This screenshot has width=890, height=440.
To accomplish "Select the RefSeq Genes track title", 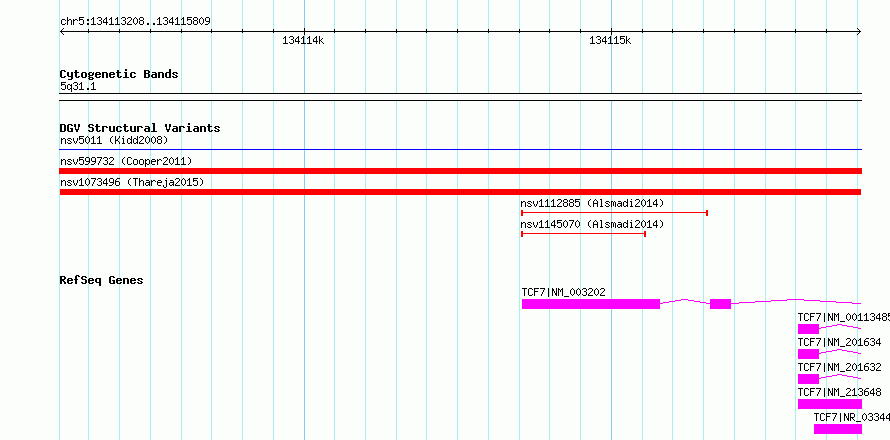I will point(102,280).
